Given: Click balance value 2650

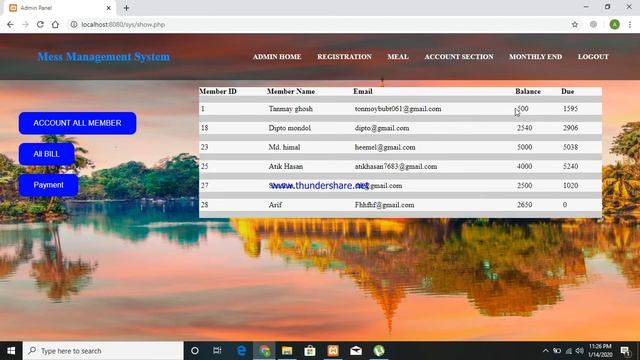Looking at the screenshot, I should [524, 205].
